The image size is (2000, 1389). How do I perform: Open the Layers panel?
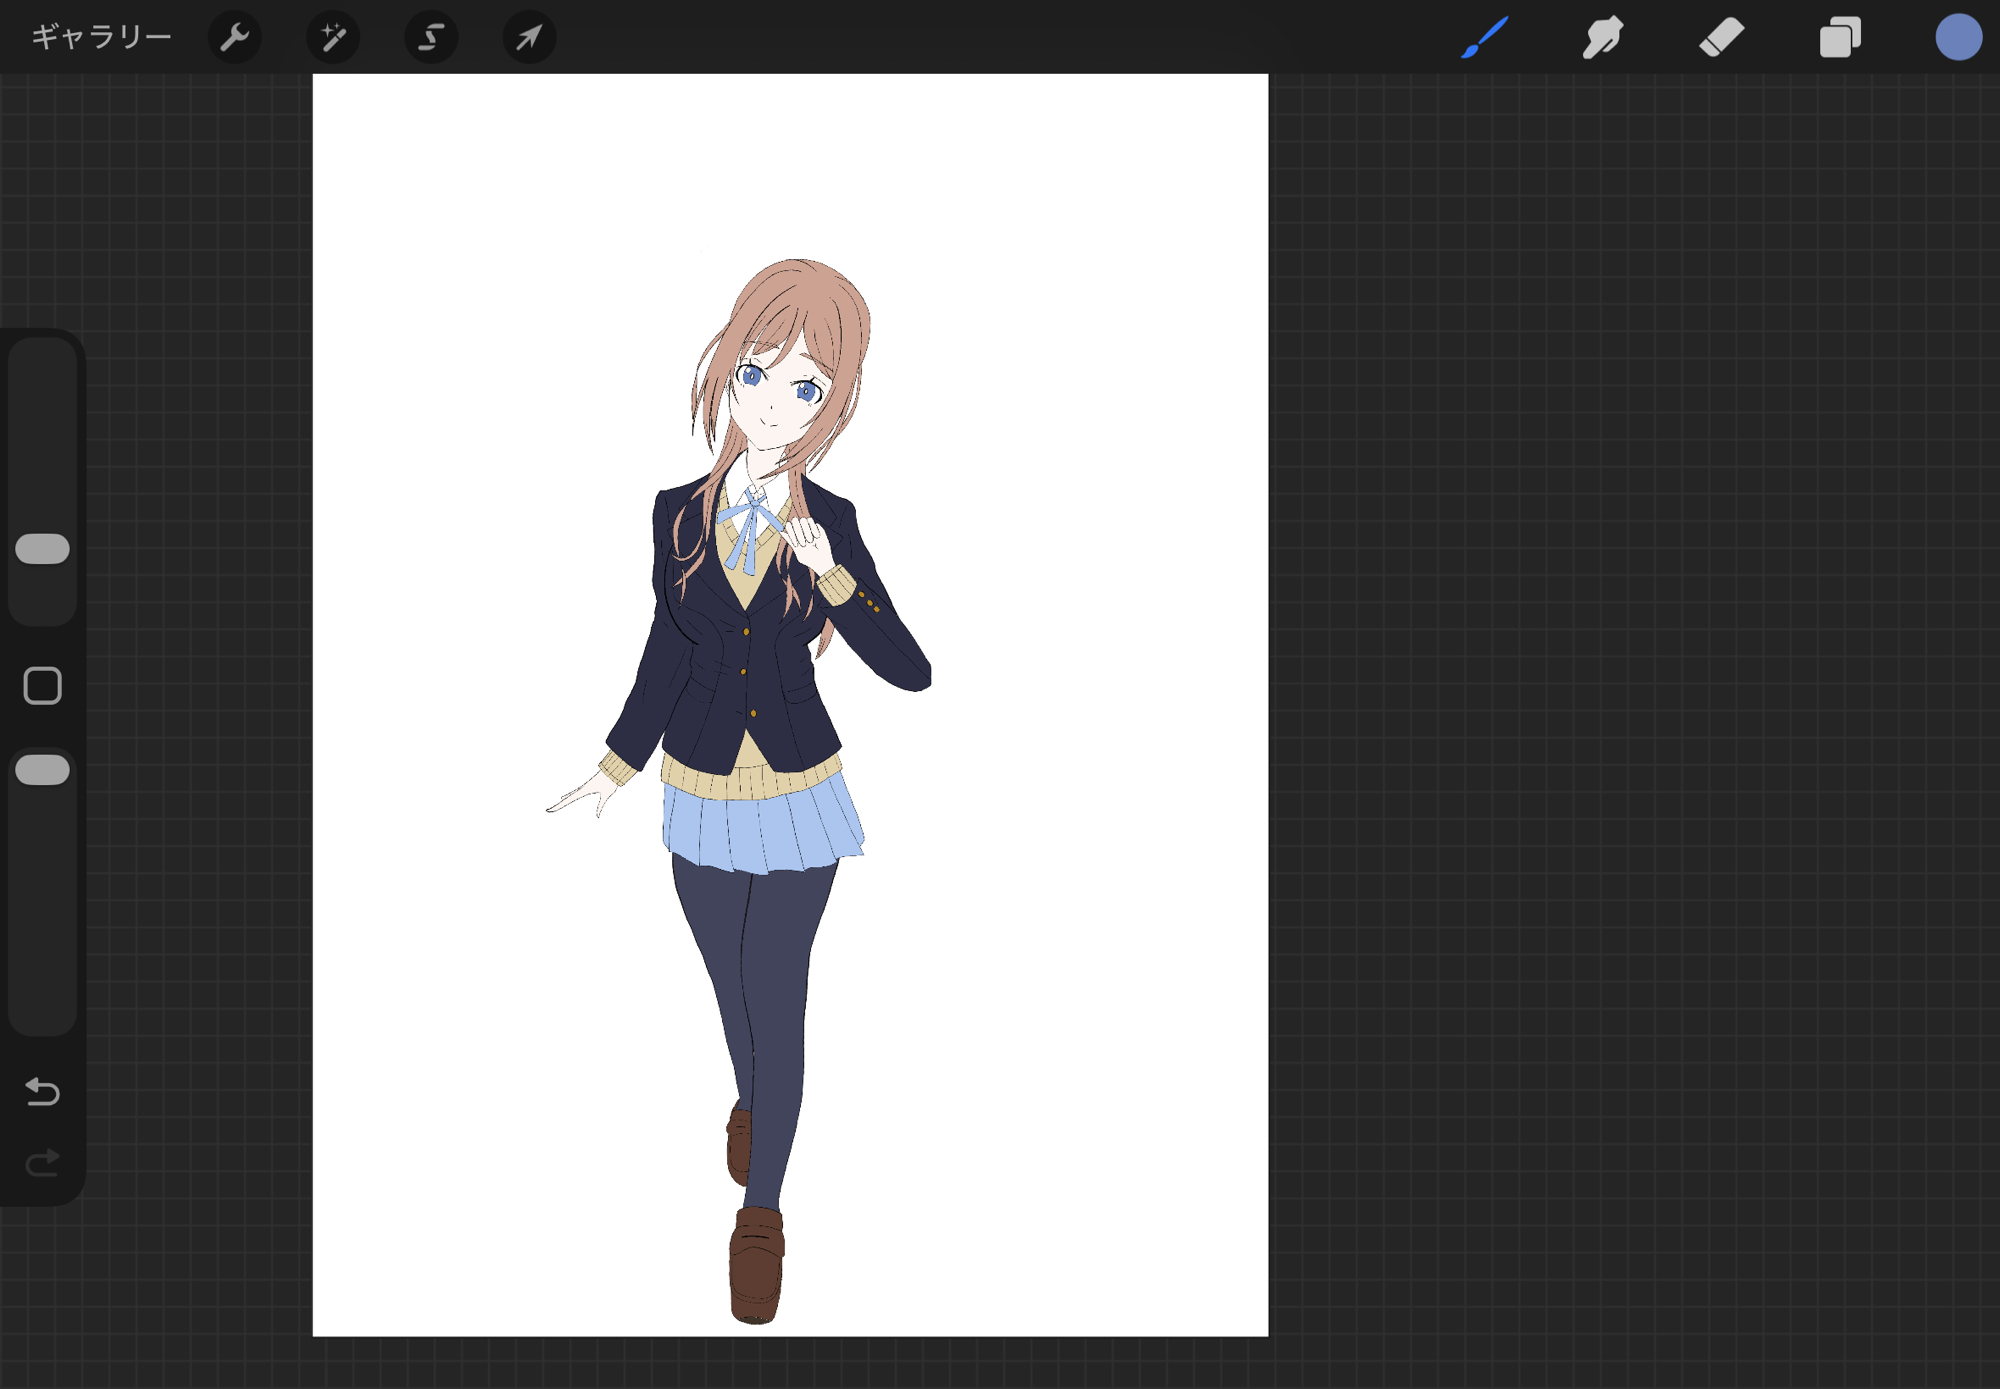(1839, 38)
